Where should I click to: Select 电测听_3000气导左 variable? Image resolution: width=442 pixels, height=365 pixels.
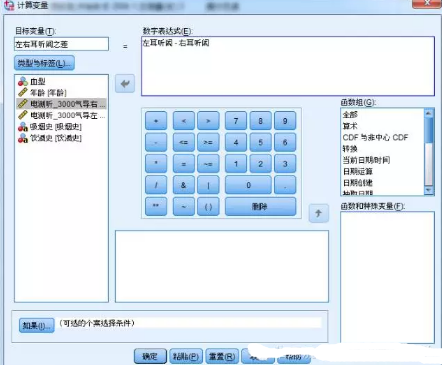(x=61, y=115)
